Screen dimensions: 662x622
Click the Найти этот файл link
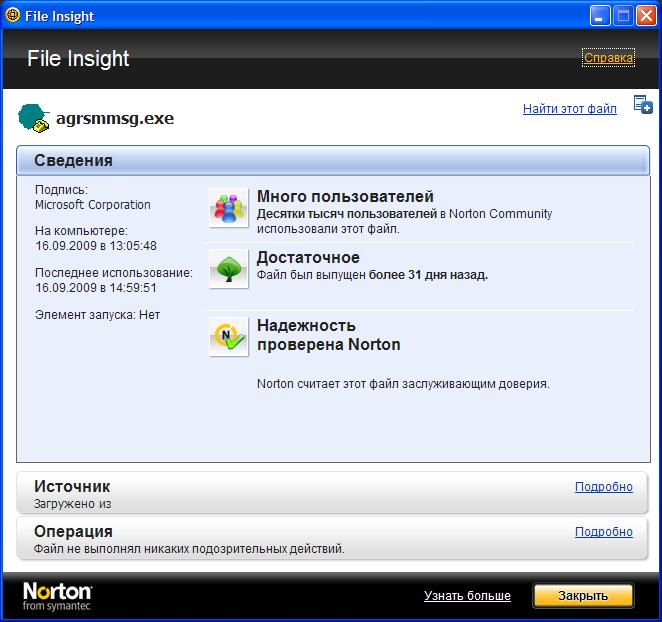click(570, 109)
